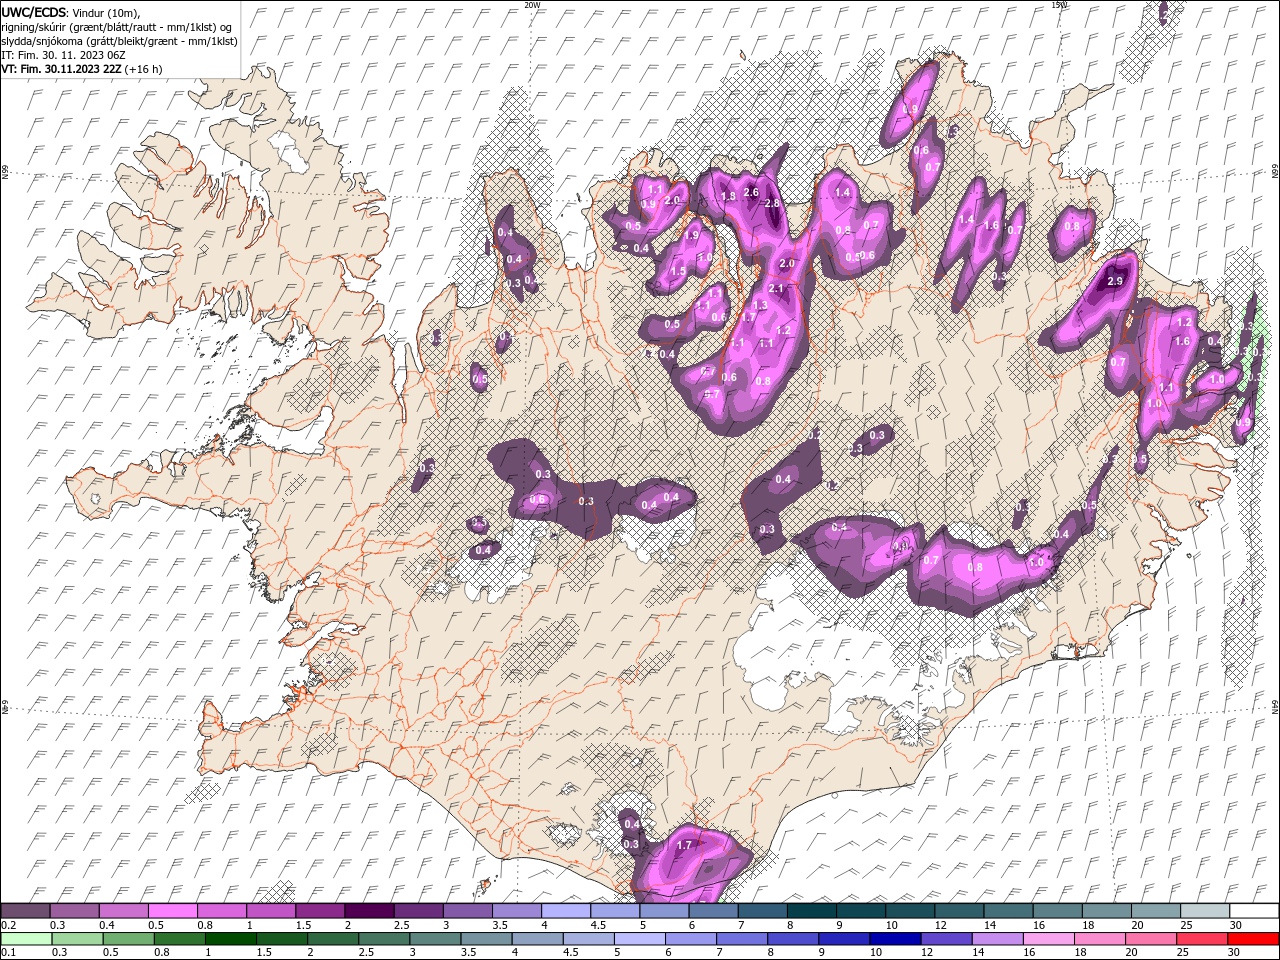Choose the lavender 4 snow legend swatch
This screenshot has width=1280, height=960.
coord(566,911)
